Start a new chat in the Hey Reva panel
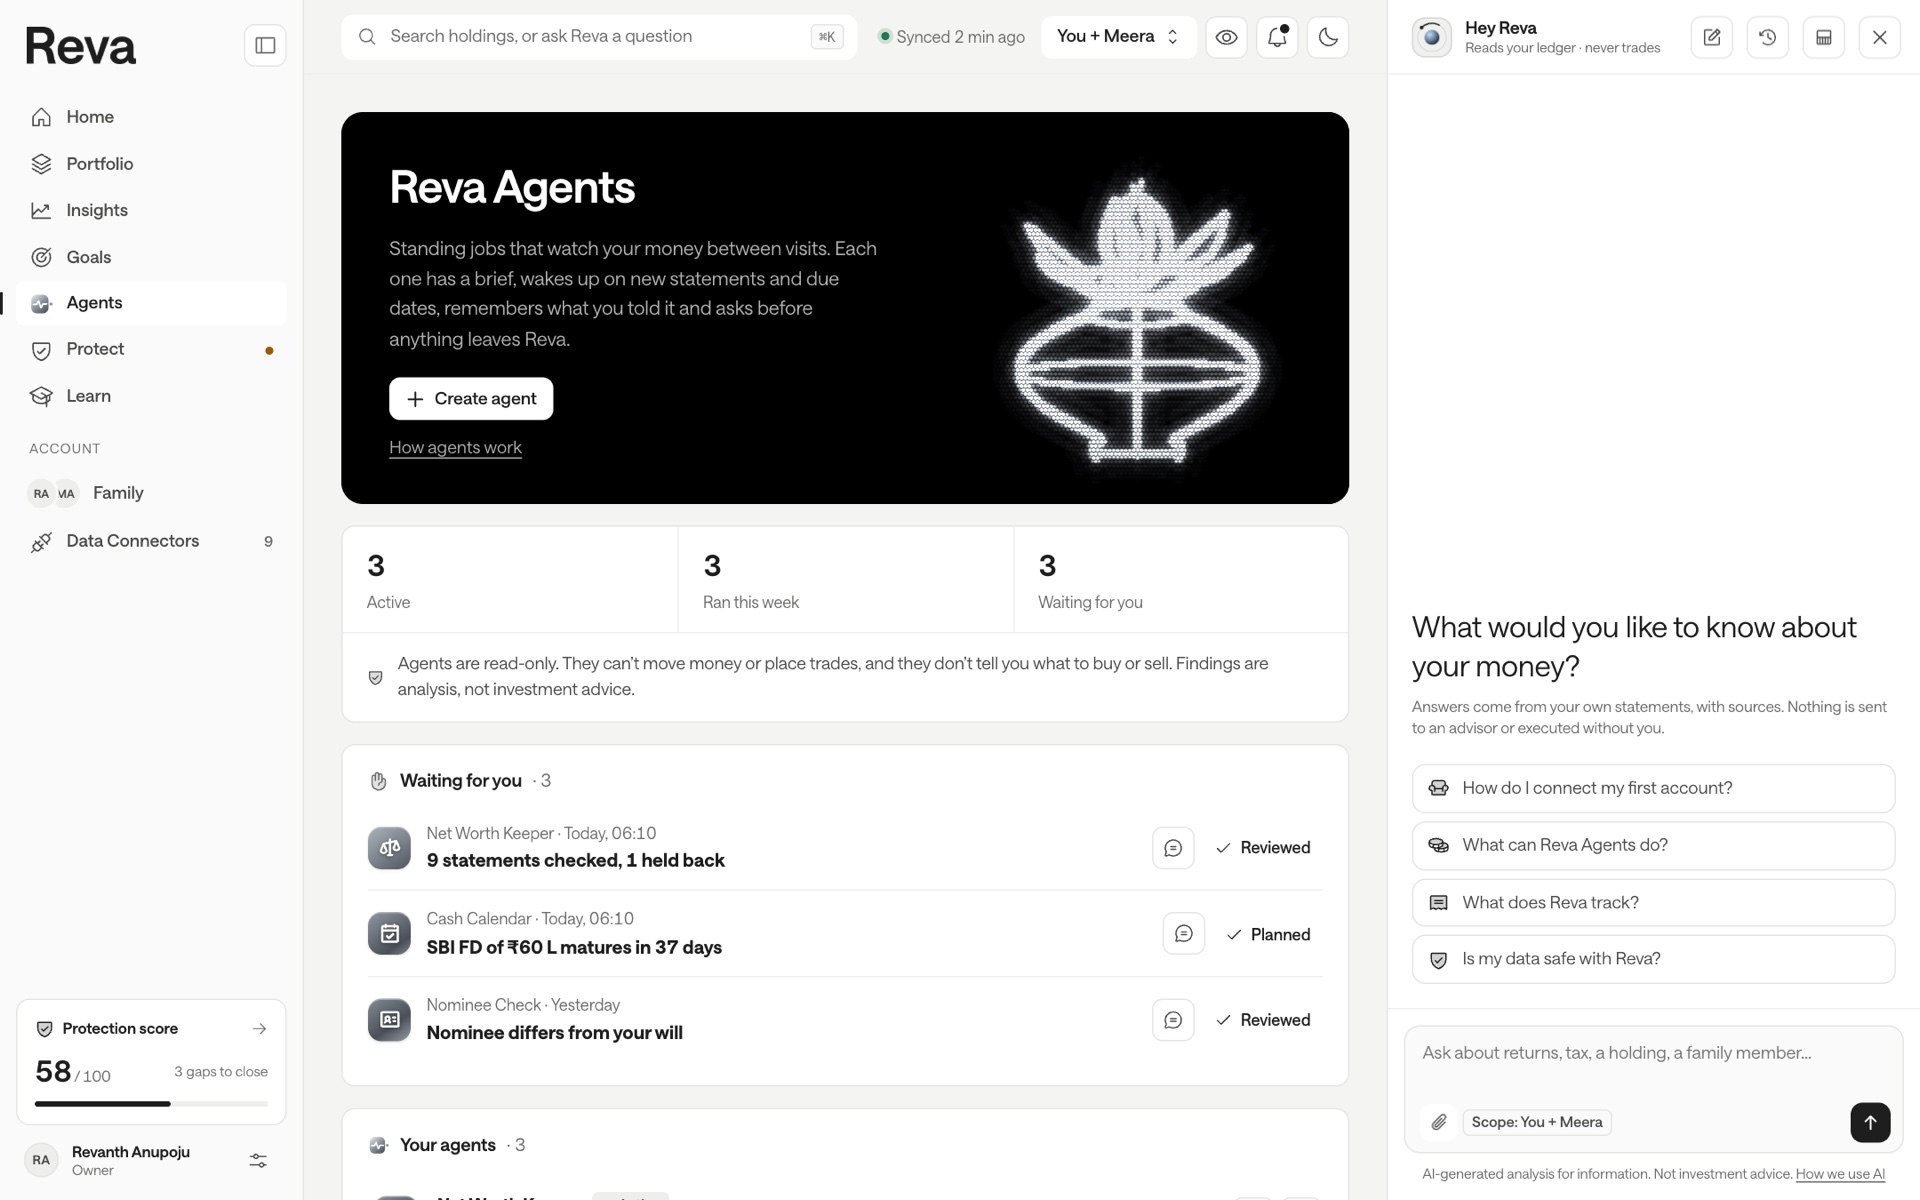This screenshot has height=1200, width=1920. [x=1711, y=37]
